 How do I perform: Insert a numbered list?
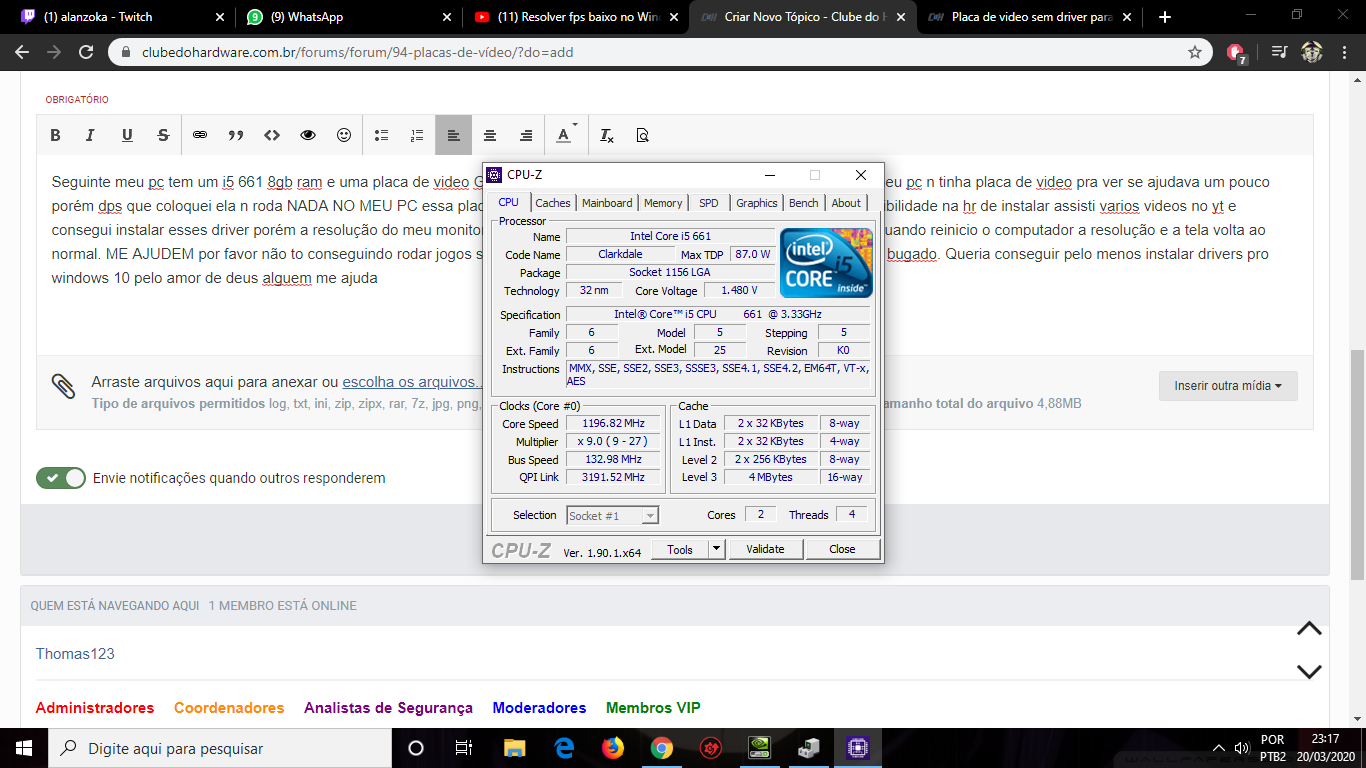417,135
